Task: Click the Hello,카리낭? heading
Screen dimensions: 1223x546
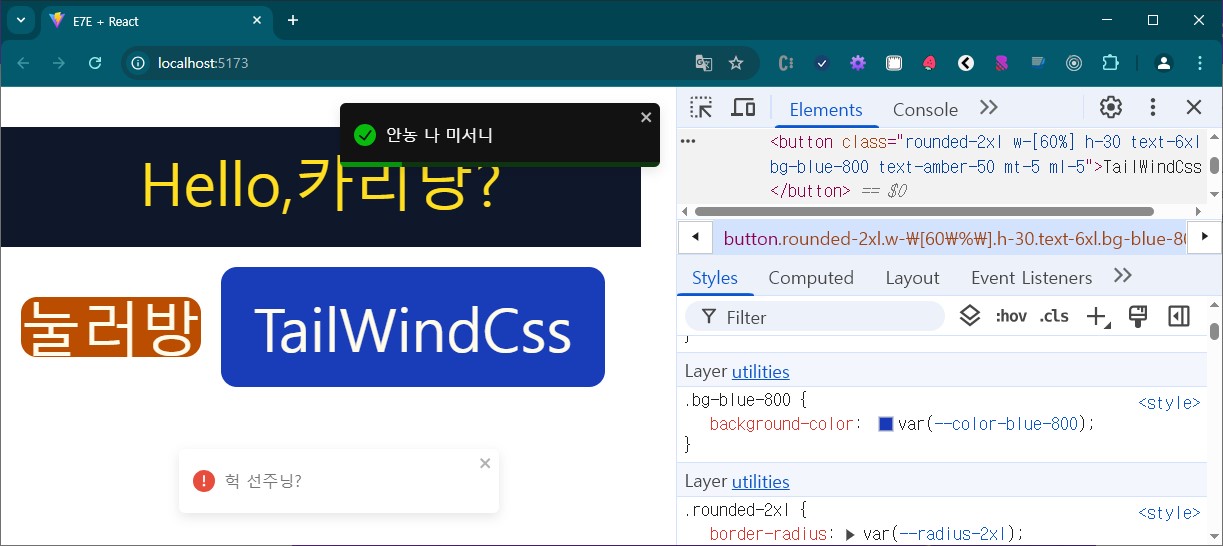Action: click(x=321, y=186)
